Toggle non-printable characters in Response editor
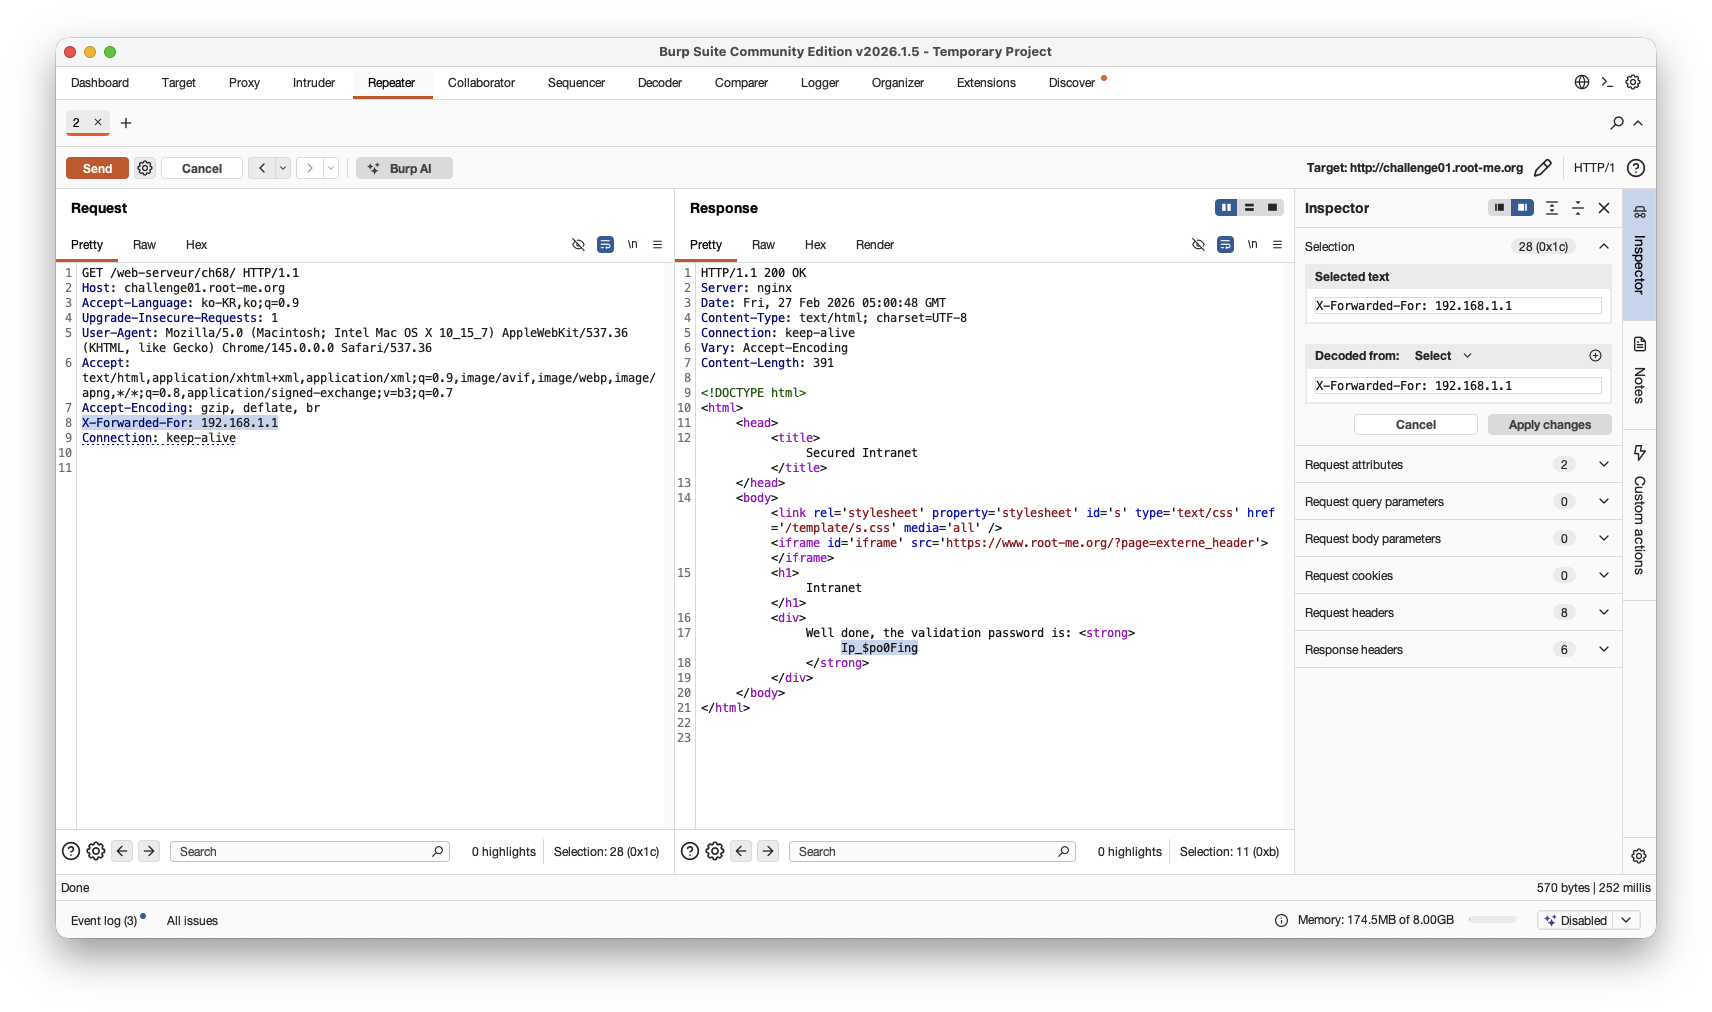 click(x=1252, y=244)
